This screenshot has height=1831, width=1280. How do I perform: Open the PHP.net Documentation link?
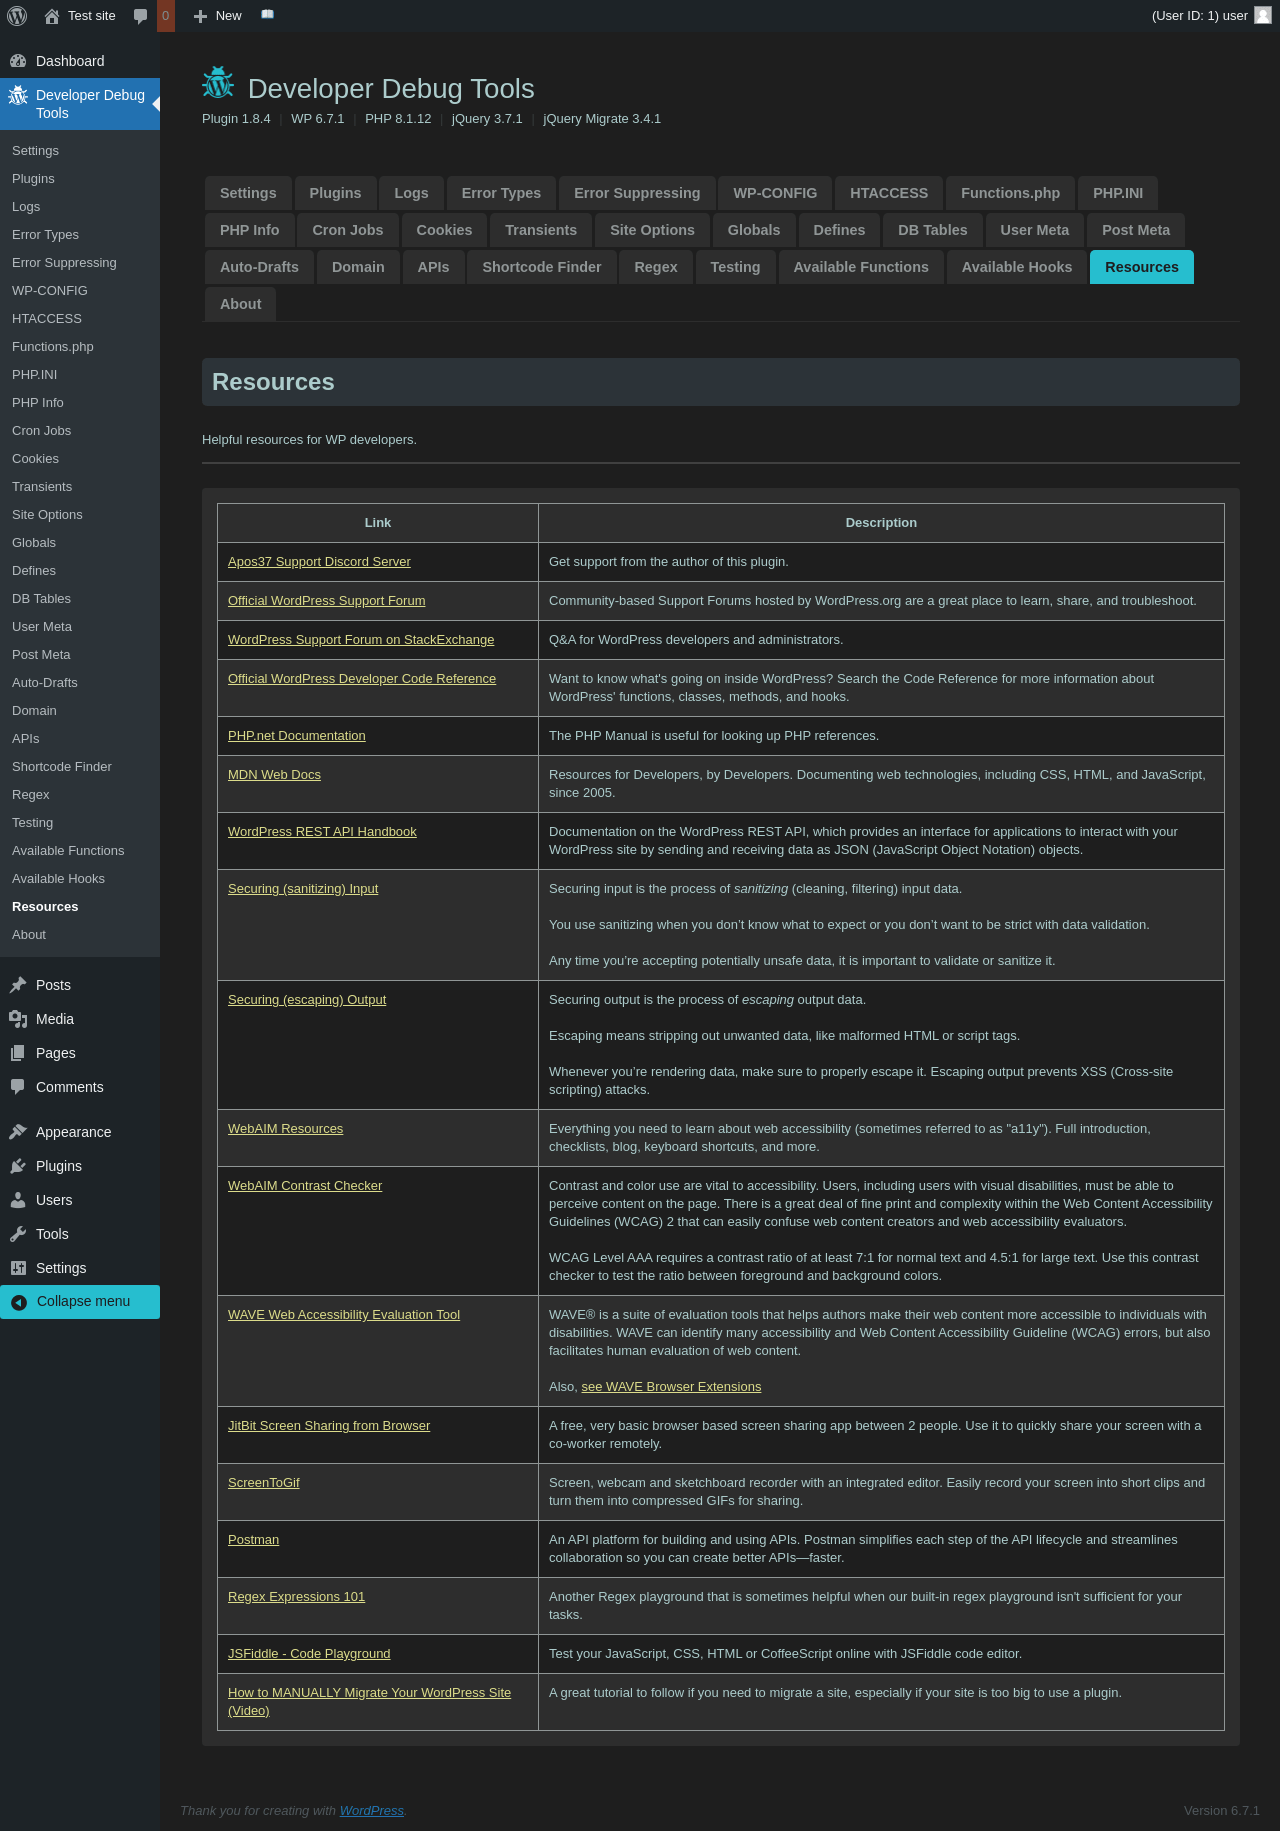pyautogui.click(x=297, y=736)
